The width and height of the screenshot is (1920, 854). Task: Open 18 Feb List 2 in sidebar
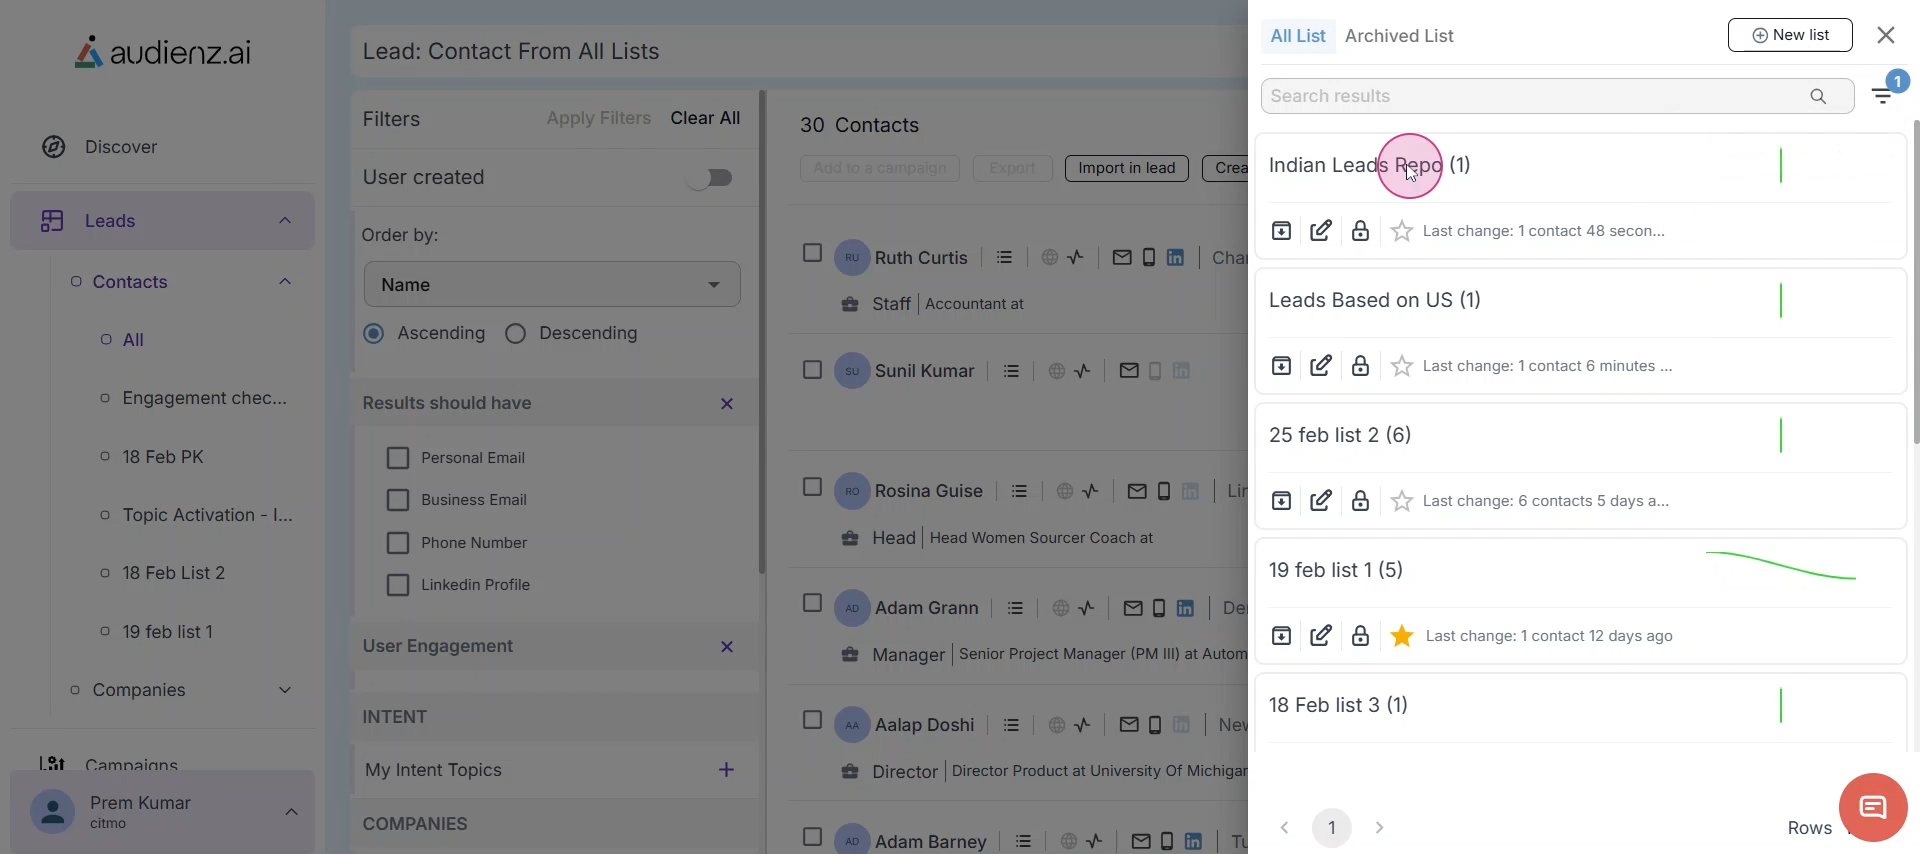(174, 573)
